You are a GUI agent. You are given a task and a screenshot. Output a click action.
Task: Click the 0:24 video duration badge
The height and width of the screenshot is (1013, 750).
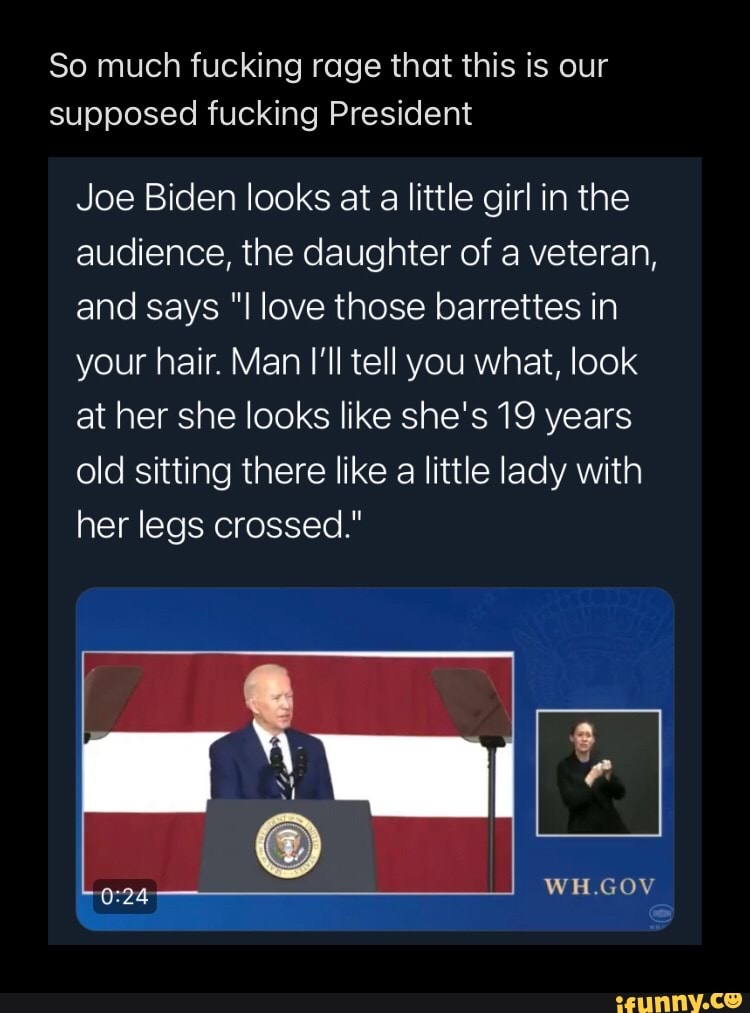[x=124, y=897]
